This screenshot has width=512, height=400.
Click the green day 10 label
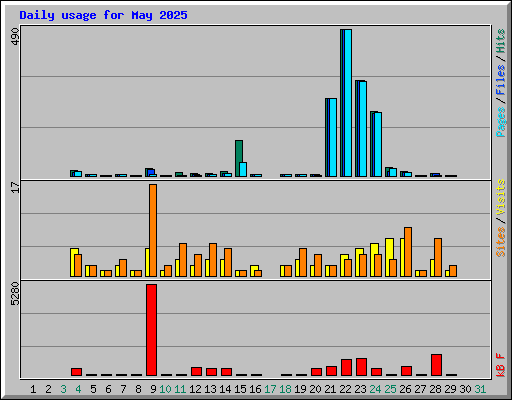coord(165,389)
